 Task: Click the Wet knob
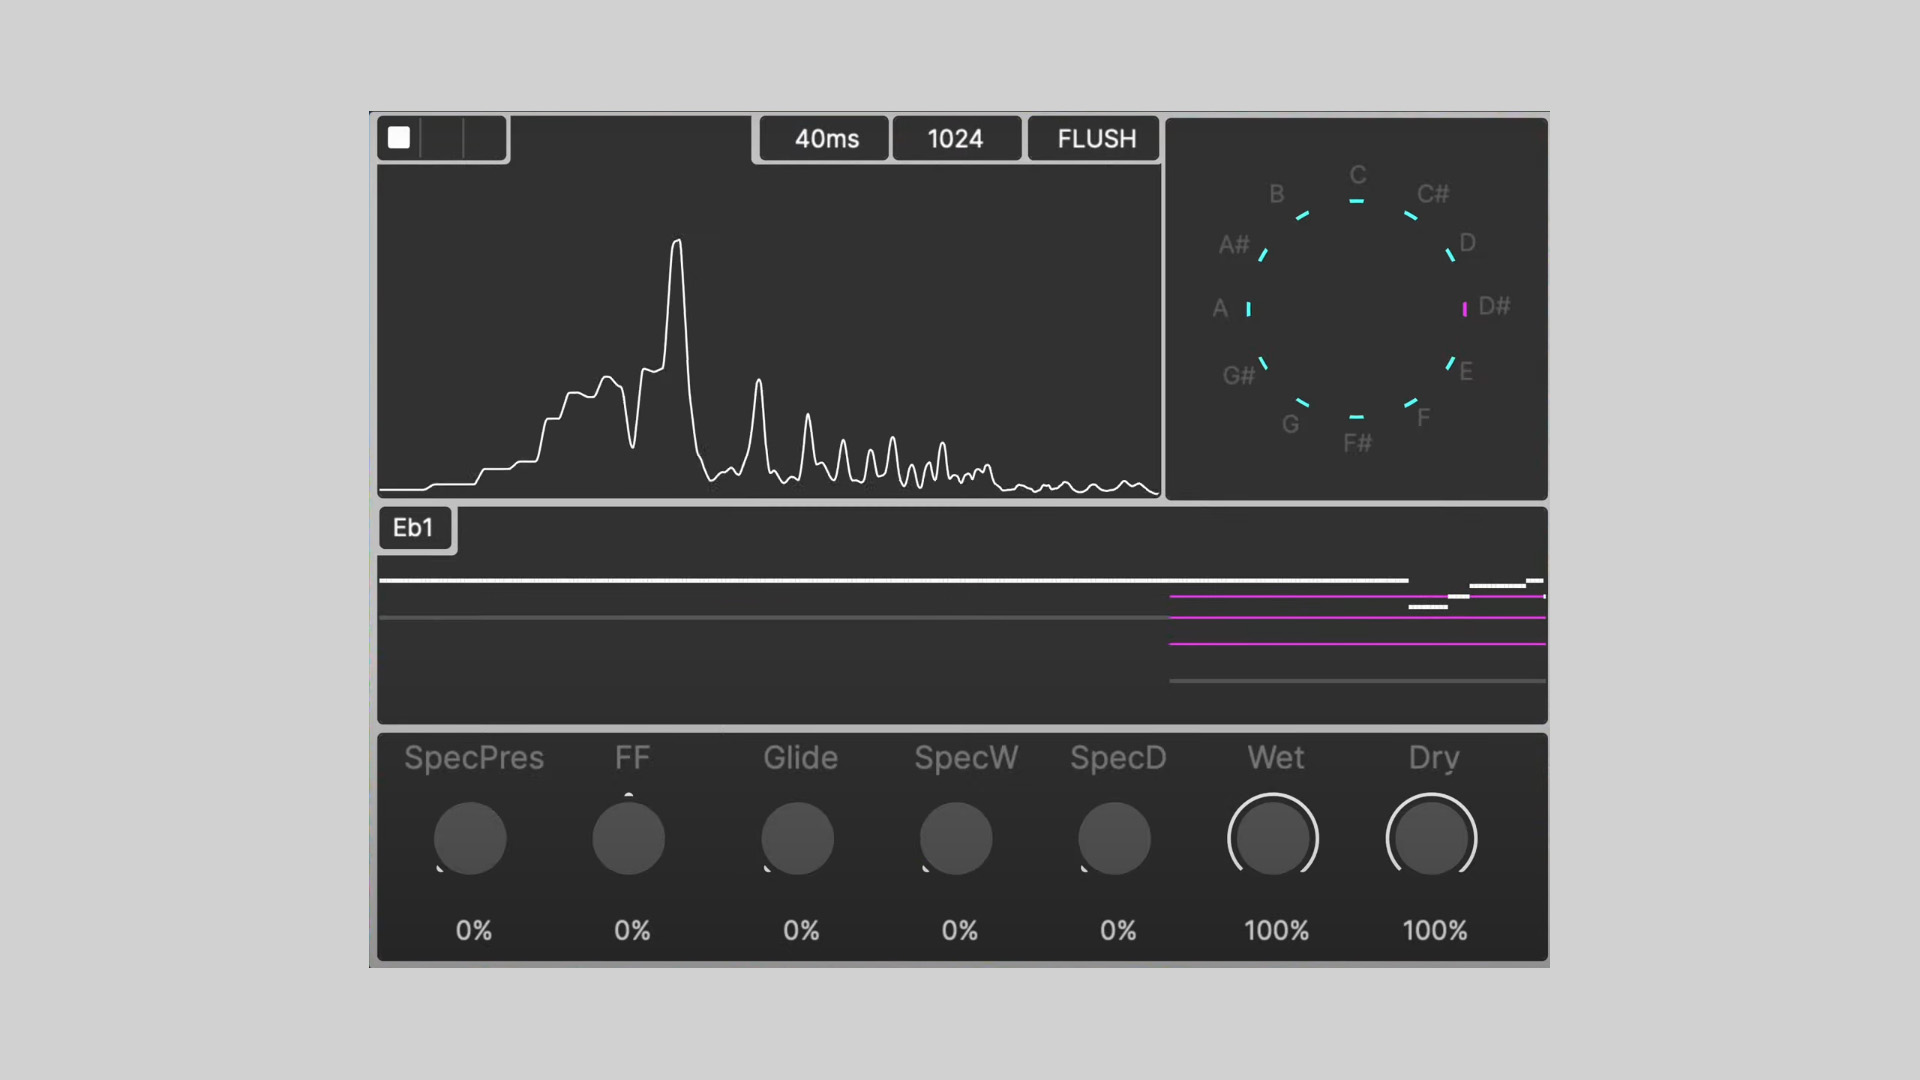(x=1273, y=838)
